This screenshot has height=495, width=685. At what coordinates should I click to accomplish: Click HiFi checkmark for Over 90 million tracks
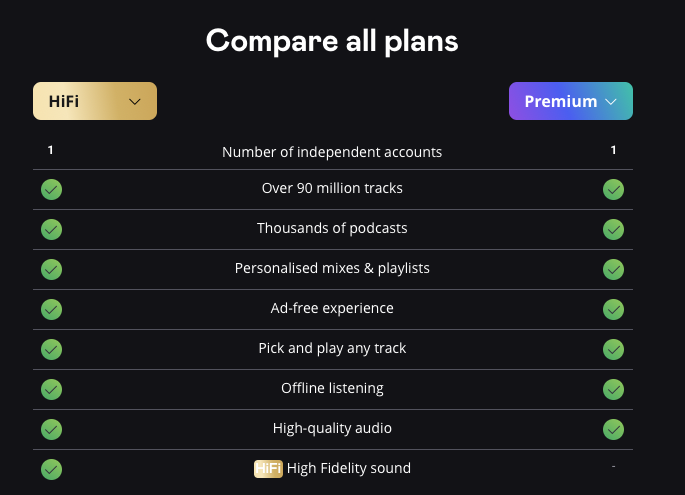(51, 189)
